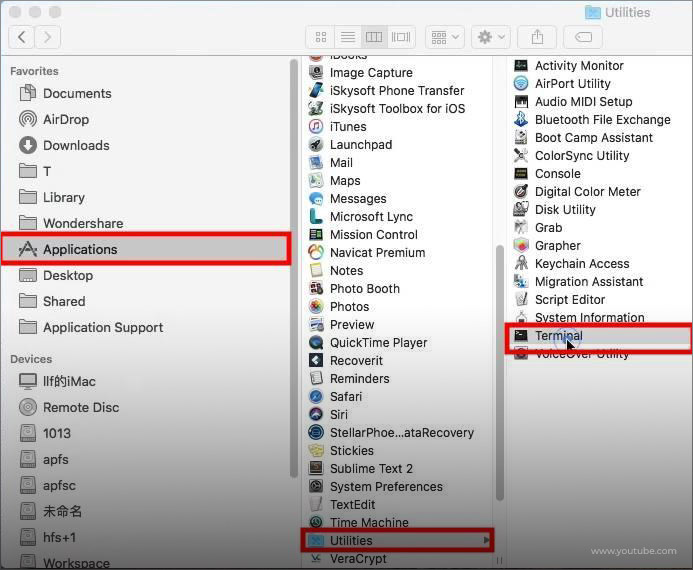Switch to icon view in toolbar
This screenshot has height=570, width=693.
click(321, 37)
